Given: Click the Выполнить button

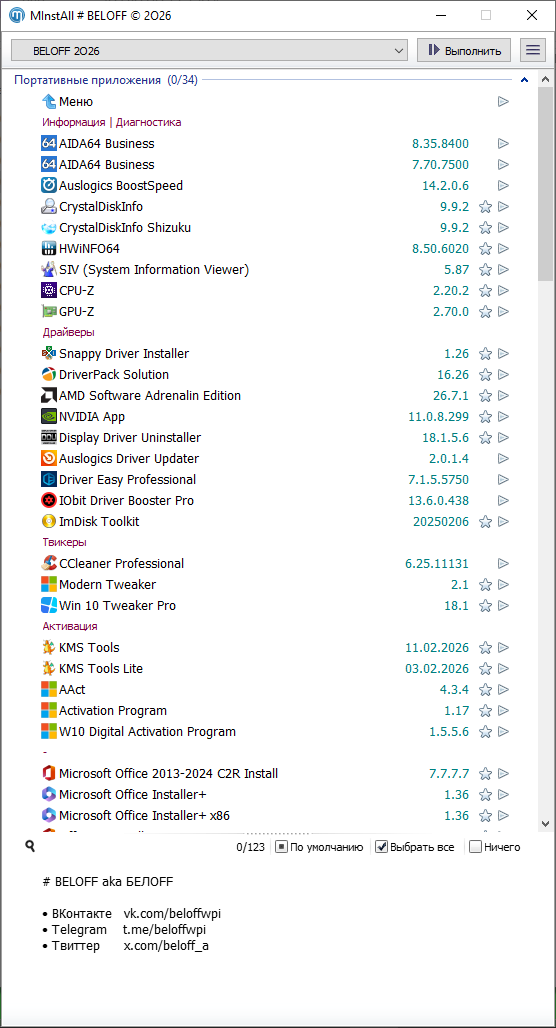Looking at the screenshot, I should coord(466,50).
